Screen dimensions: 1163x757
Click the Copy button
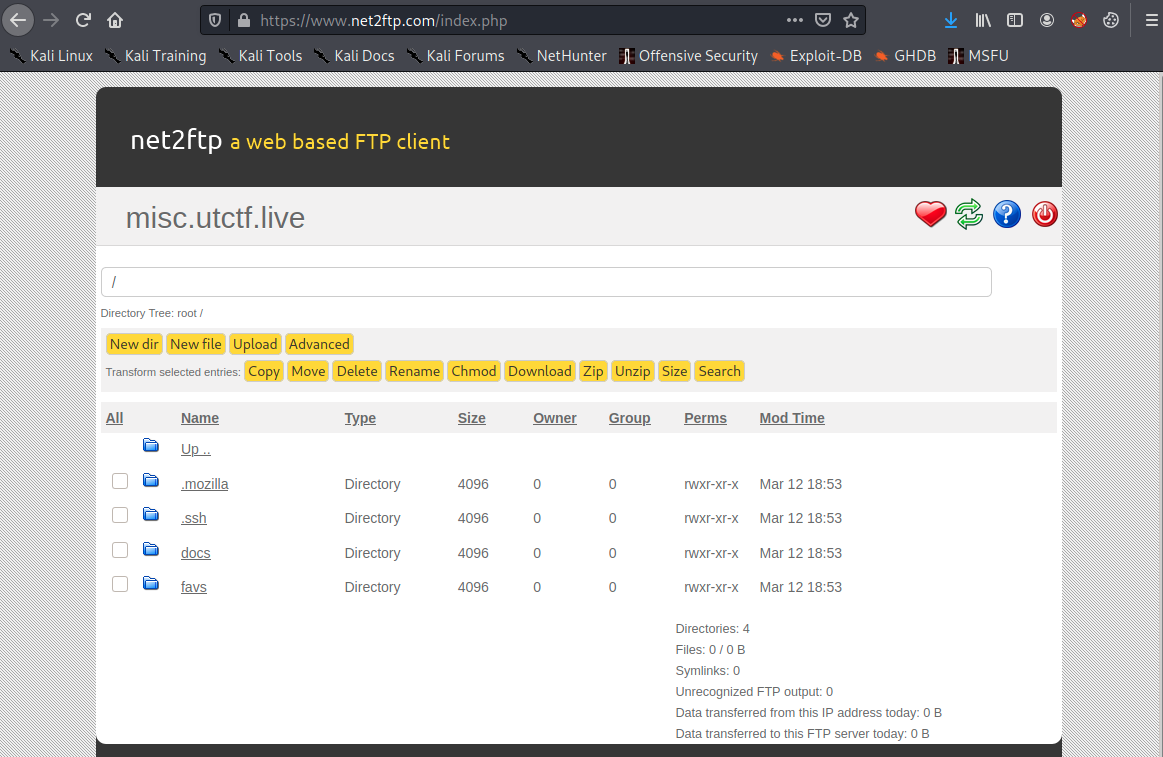(264, 371)
